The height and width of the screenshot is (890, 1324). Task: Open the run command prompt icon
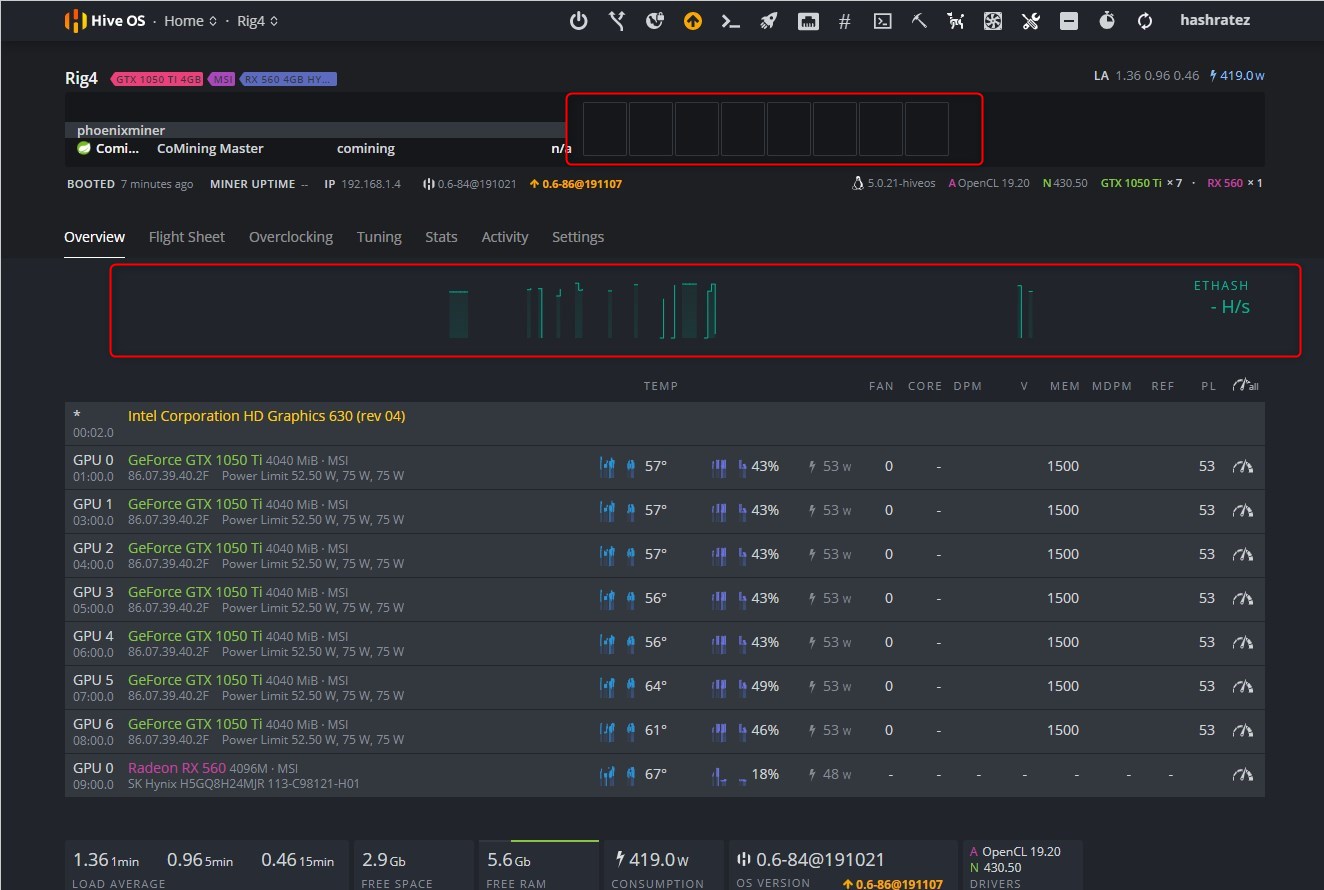pos(731,21)
